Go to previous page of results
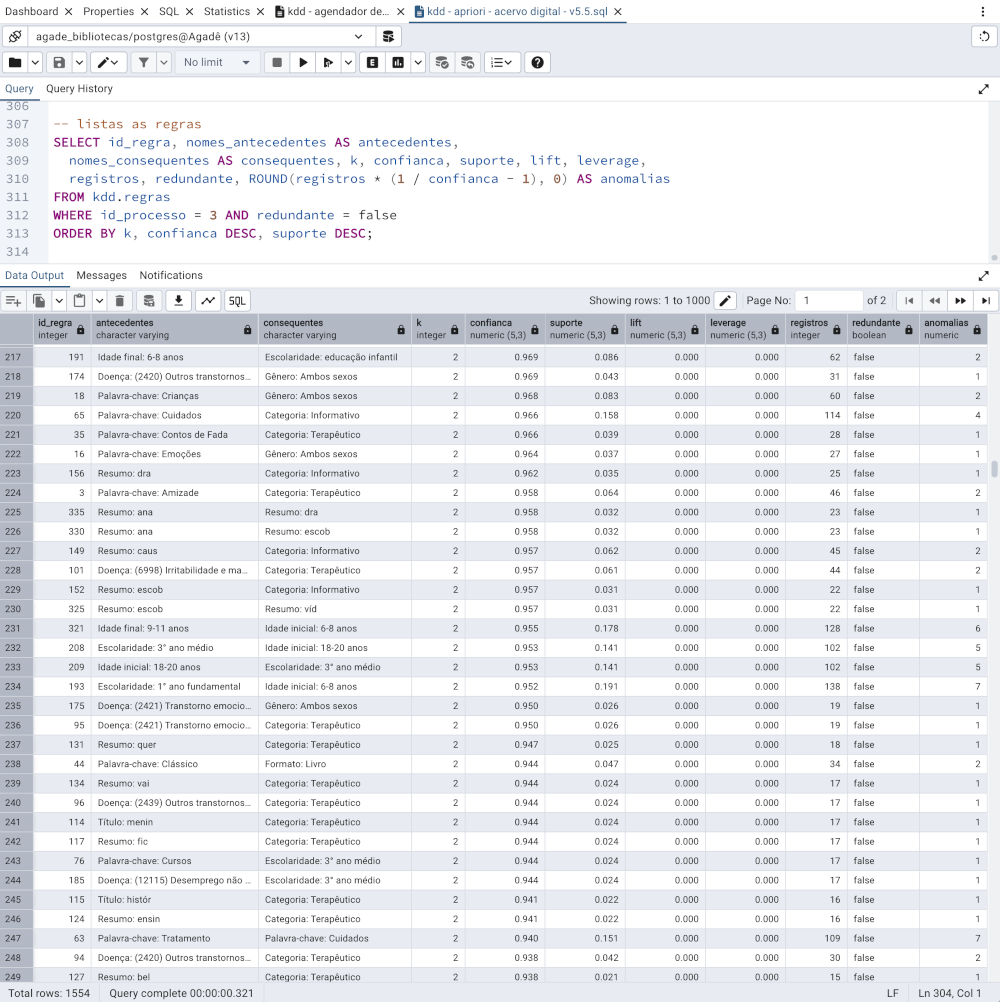The height and width of the screenshot is (1002, 1000). click(x=935, y=300)
